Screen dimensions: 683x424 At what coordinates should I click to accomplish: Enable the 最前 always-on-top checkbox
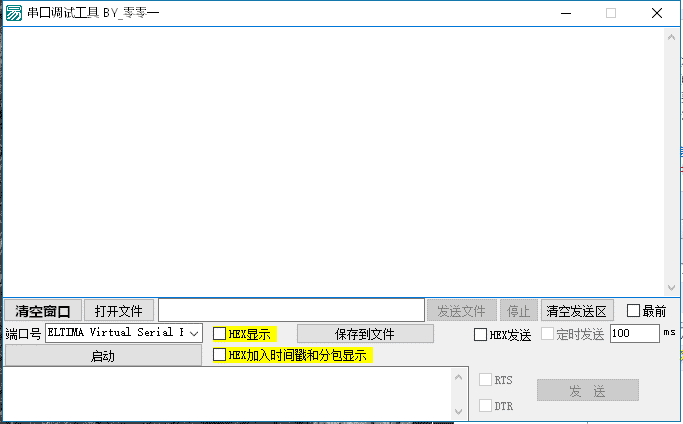point(633,311)
